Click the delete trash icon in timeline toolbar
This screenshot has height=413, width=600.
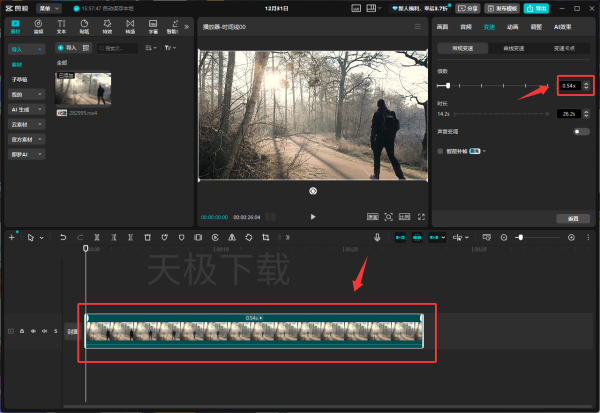click(x=147, y=238)
